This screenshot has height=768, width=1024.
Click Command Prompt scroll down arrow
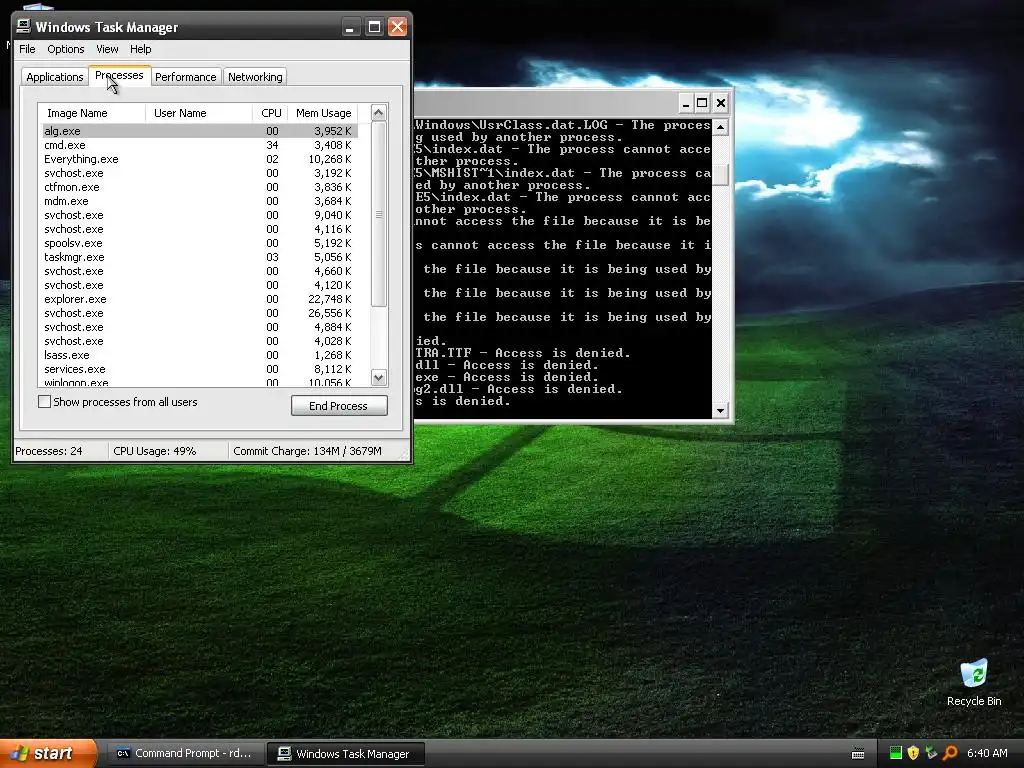coord(720,410)
